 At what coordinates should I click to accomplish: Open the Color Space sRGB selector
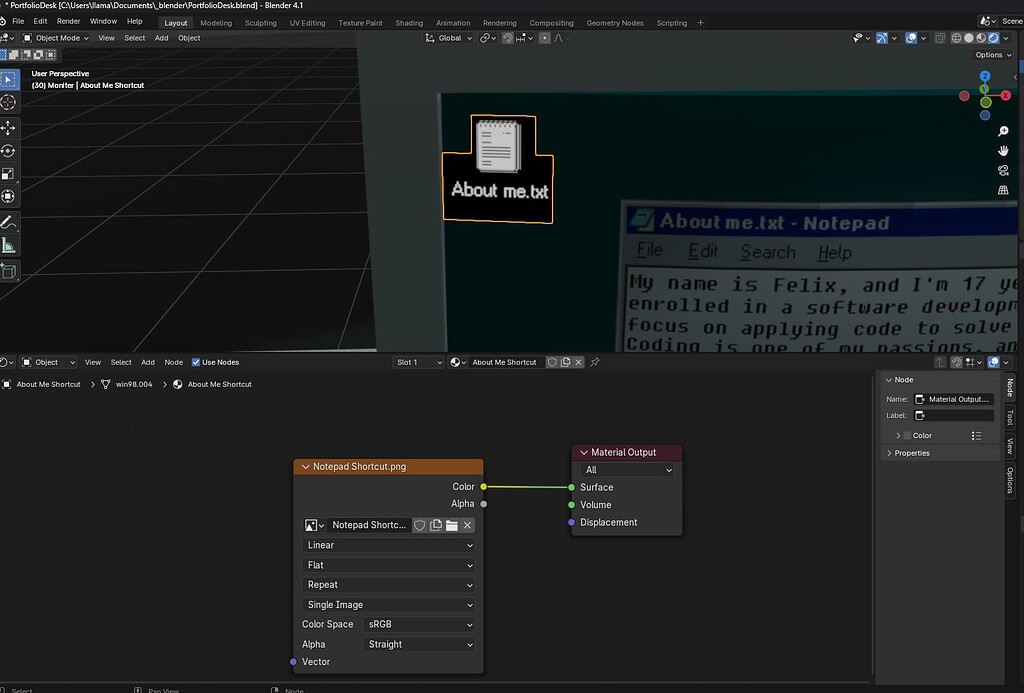point(420,624)
